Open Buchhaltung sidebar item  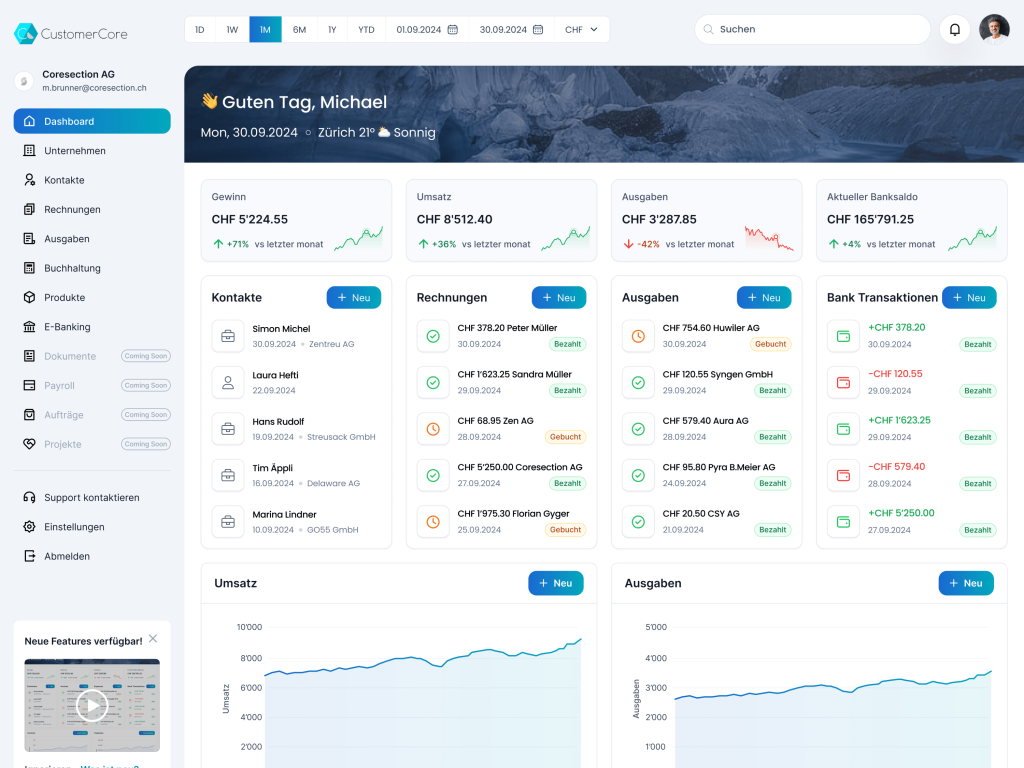click(92, 268)
